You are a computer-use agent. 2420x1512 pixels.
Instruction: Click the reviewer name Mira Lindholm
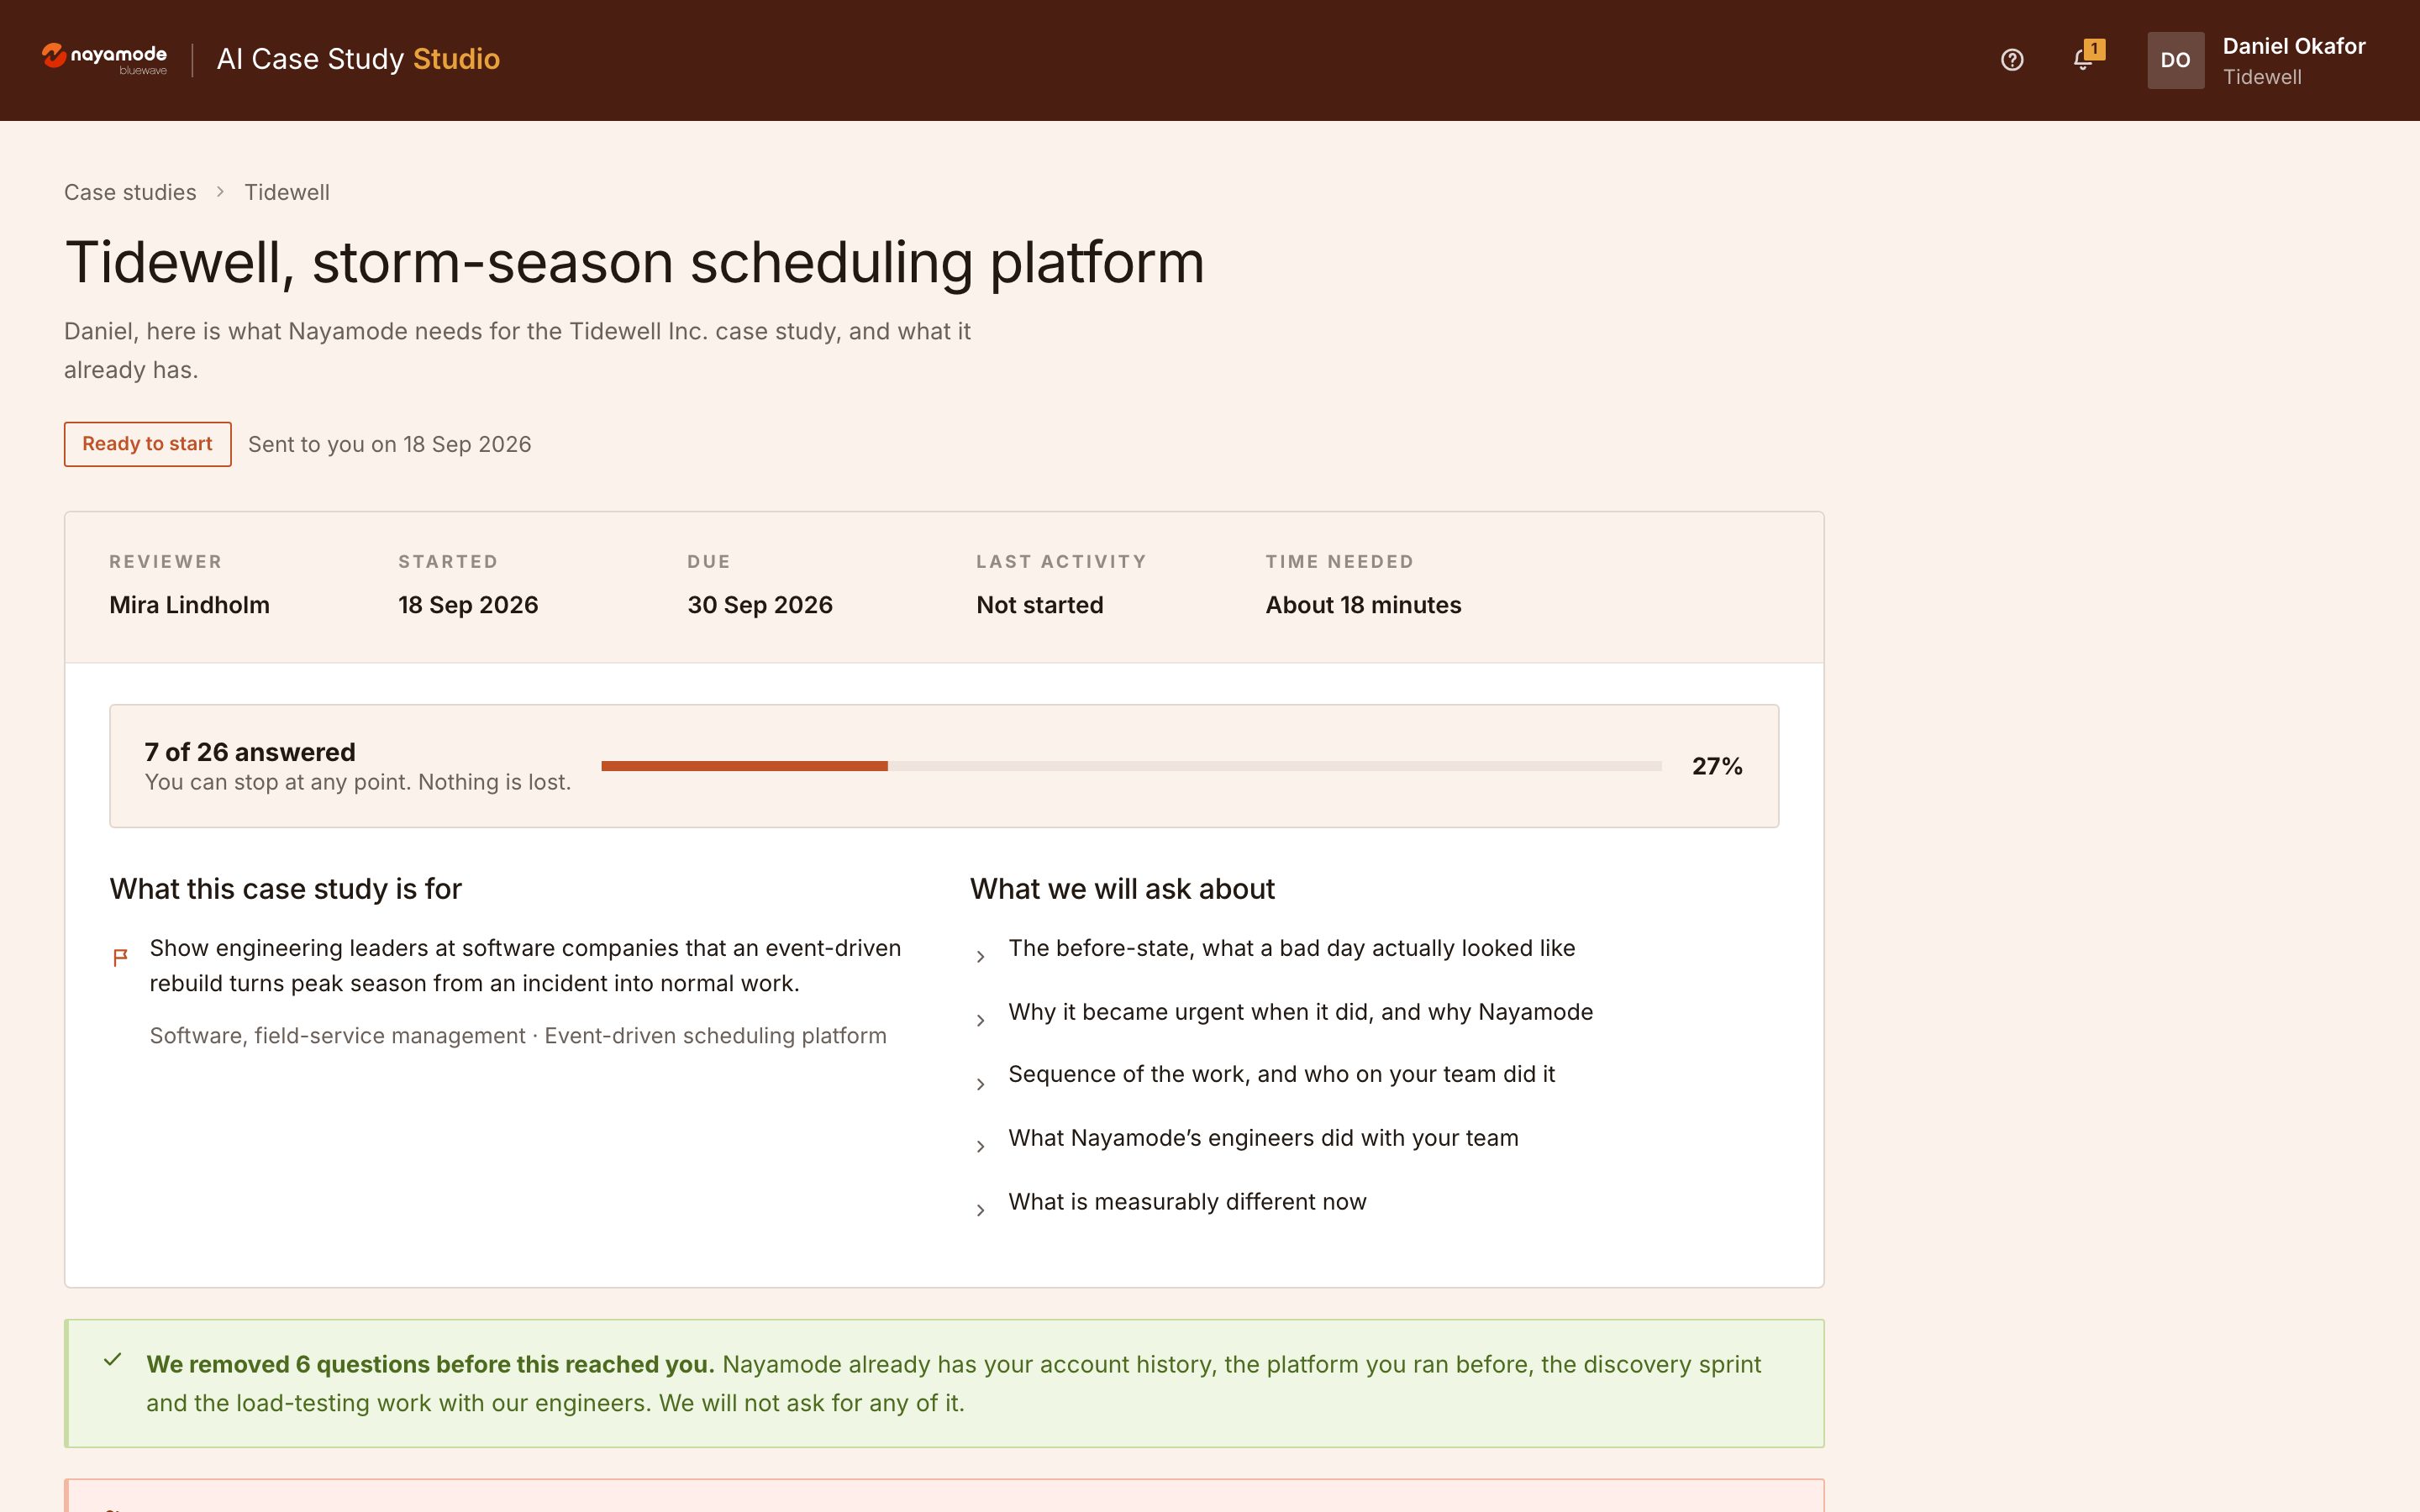pyautogui.click(x=189, y=605)
